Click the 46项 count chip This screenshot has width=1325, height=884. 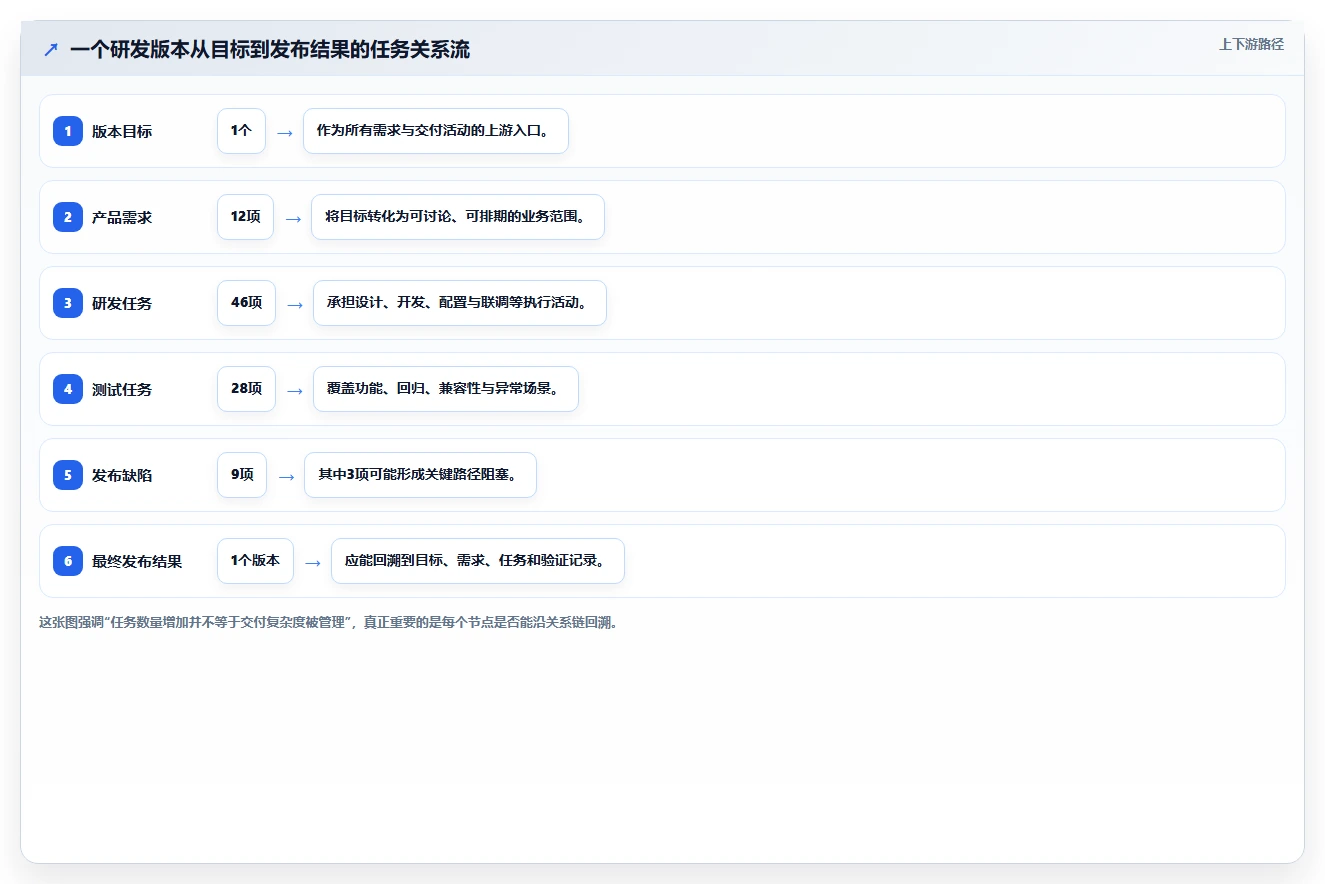point(246,303)
